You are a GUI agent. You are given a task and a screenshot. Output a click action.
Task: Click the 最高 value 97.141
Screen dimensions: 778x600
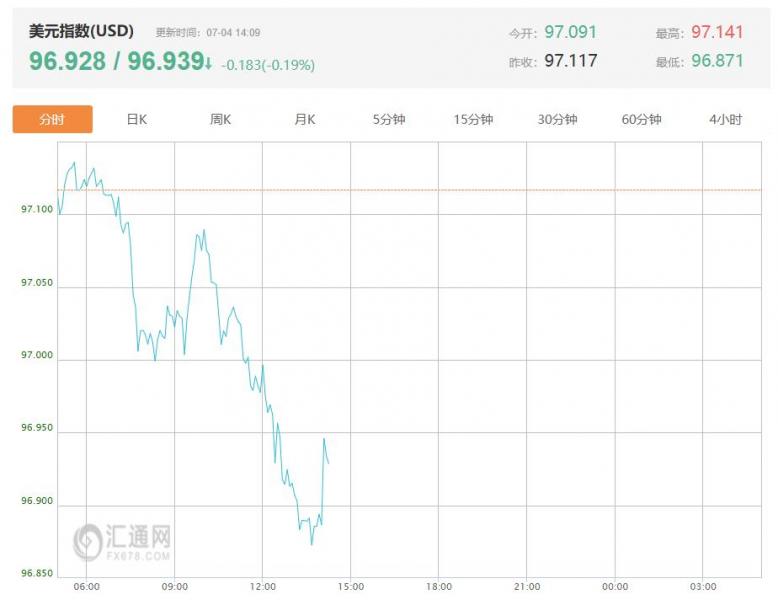[x=717, y=32]
